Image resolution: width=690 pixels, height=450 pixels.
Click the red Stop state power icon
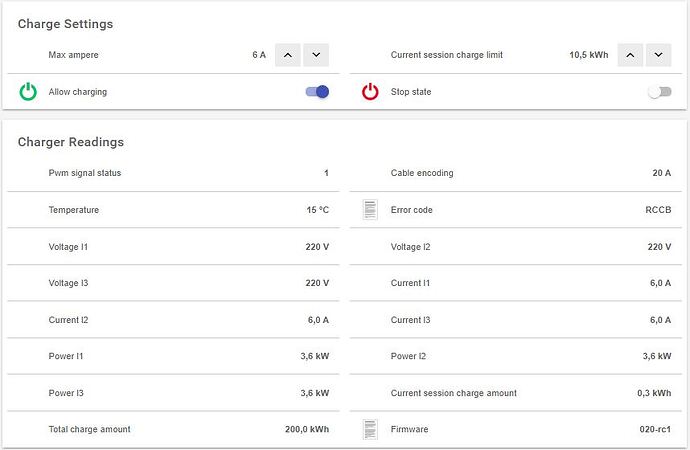pos(370,91)
